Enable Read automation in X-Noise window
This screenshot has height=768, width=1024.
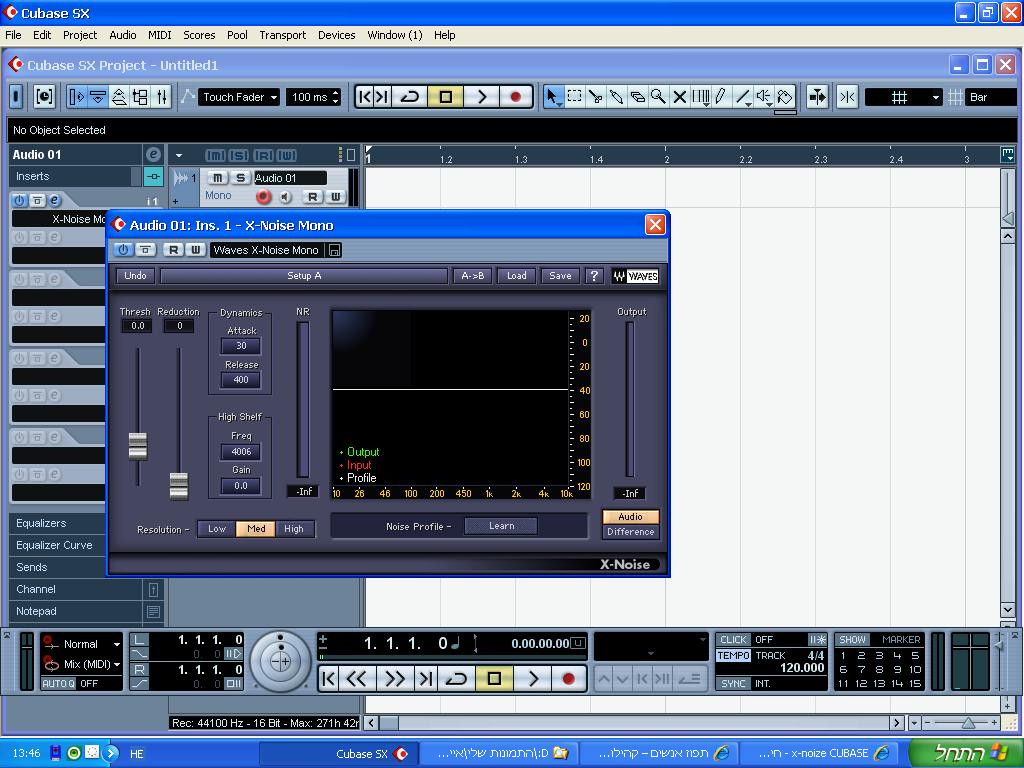(x=173, y=249)
